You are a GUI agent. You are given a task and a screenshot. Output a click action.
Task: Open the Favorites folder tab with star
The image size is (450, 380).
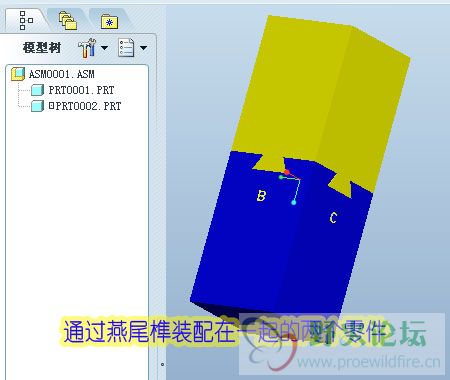tap(109, 22)
